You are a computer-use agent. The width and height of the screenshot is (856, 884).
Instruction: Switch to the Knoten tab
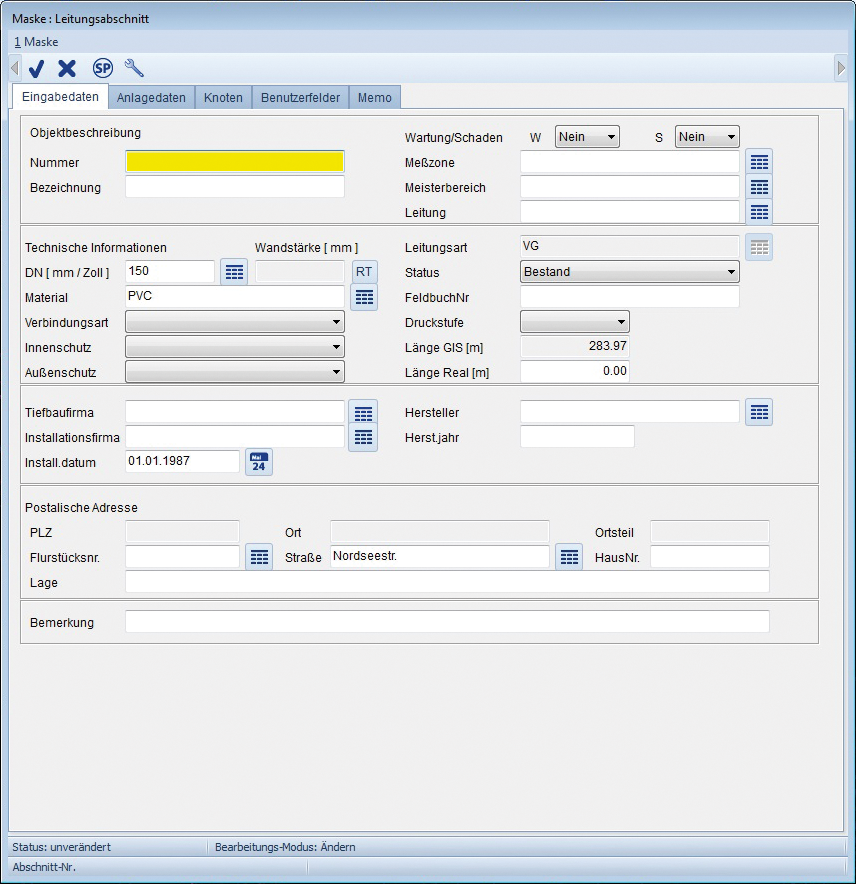click(223, 97)
